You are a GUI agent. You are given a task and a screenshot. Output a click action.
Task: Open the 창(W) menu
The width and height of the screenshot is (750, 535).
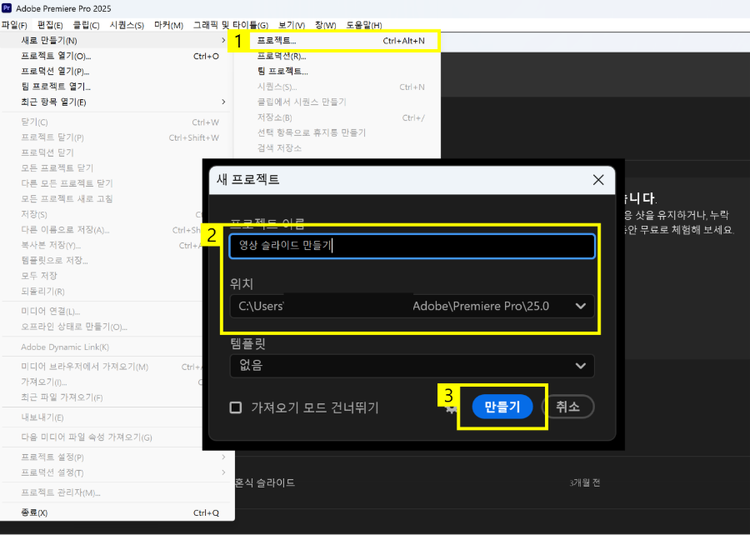[325, 25]
